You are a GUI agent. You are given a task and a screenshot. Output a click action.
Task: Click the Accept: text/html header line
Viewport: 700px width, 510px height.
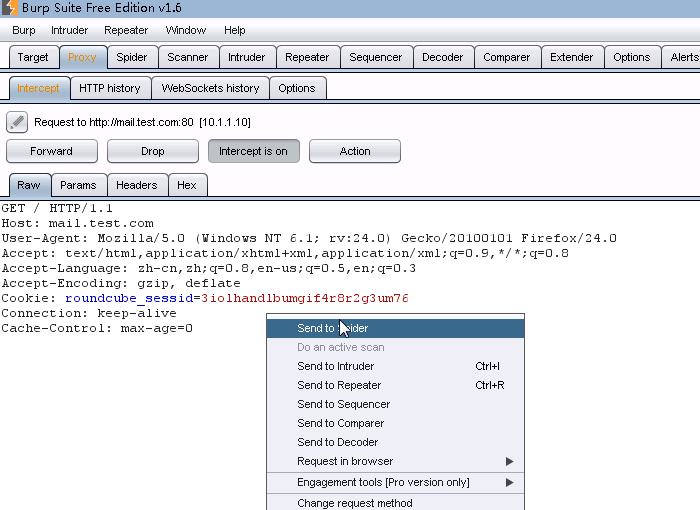285,253
